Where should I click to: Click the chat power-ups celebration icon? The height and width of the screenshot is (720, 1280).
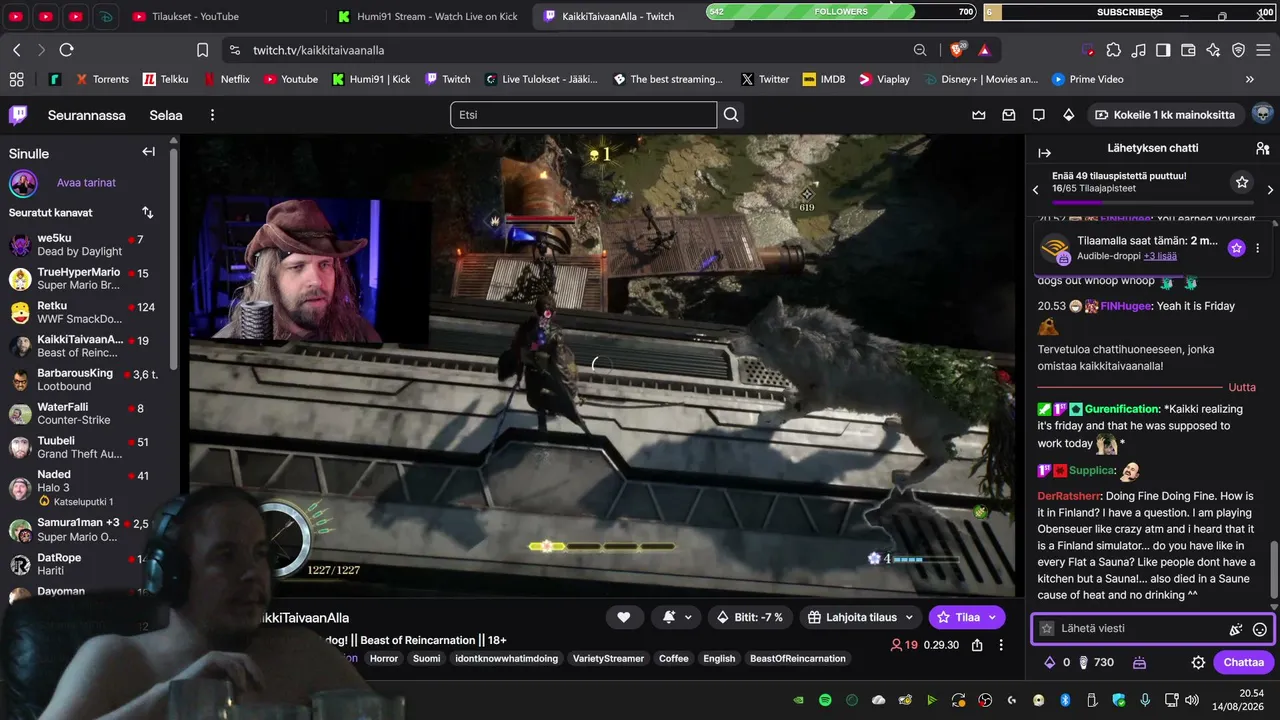(1236, 629)
